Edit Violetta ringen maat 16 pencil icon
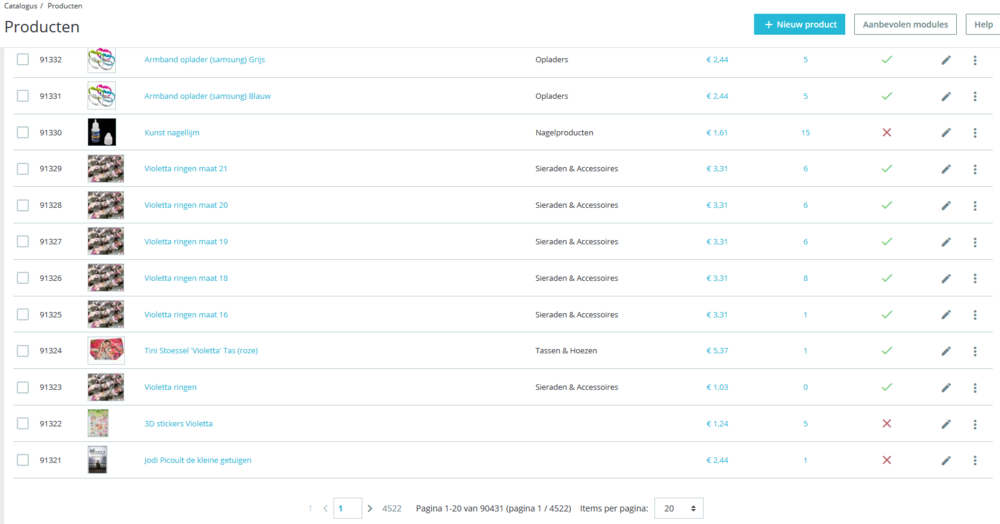The height and width of the screenshot is (524, 1000). click(946, 314)
